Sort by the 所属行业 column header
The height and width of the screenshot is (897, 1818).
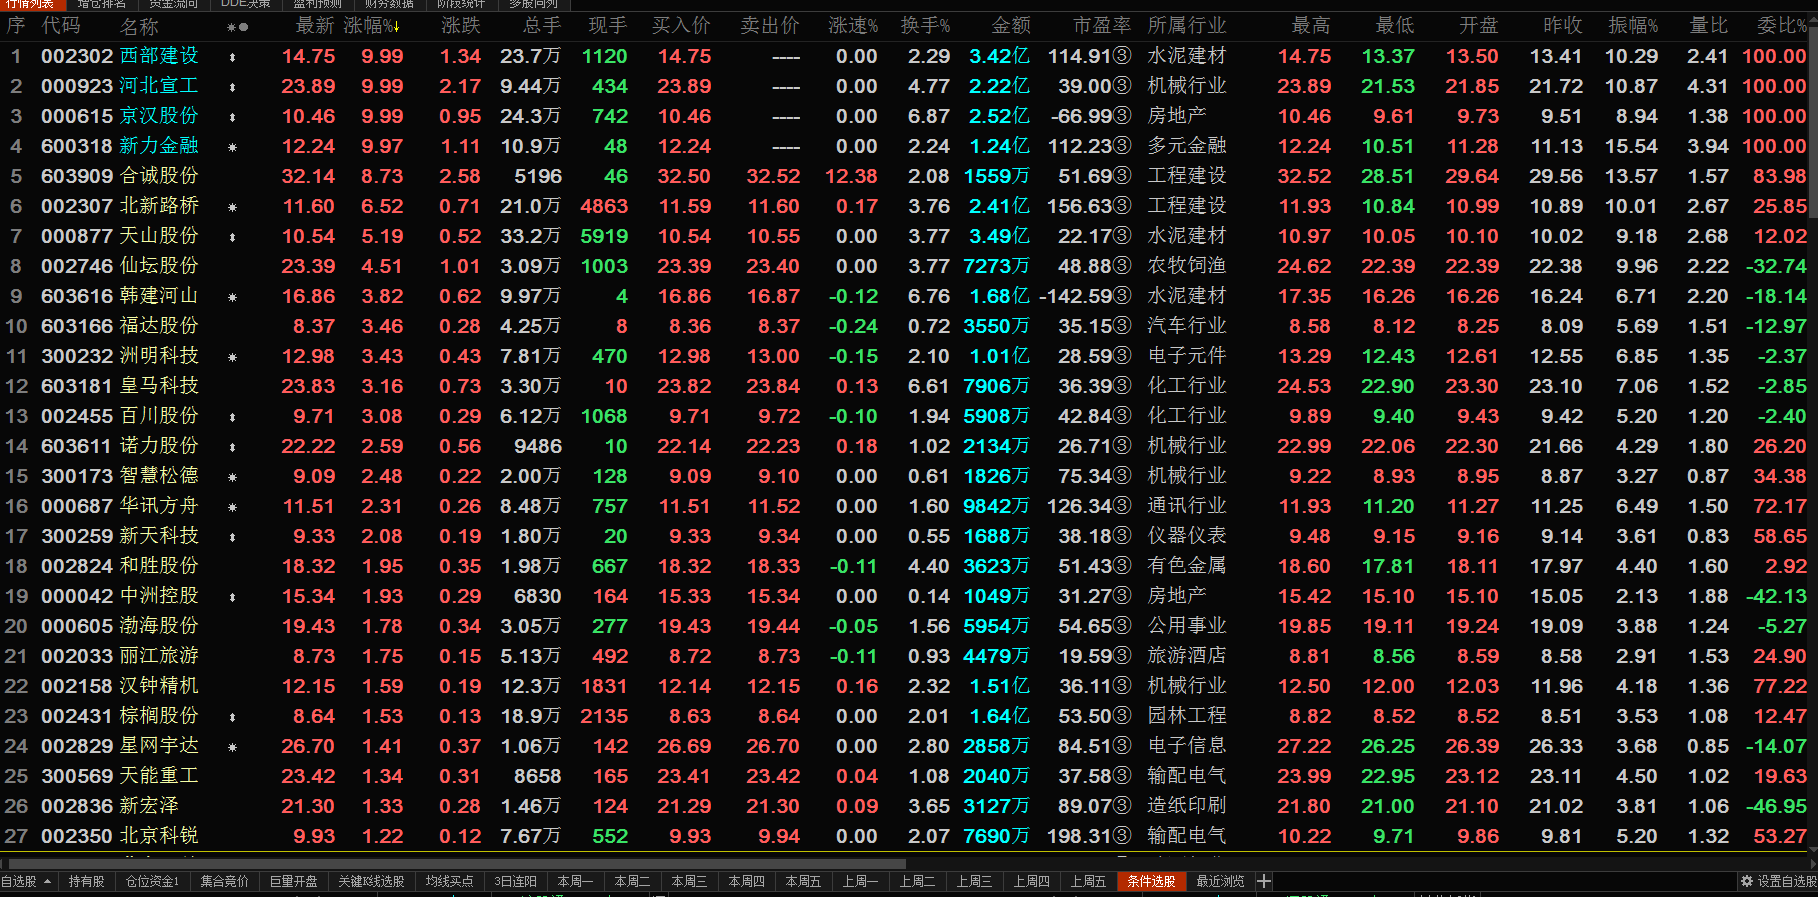(x=1187, y=26)
